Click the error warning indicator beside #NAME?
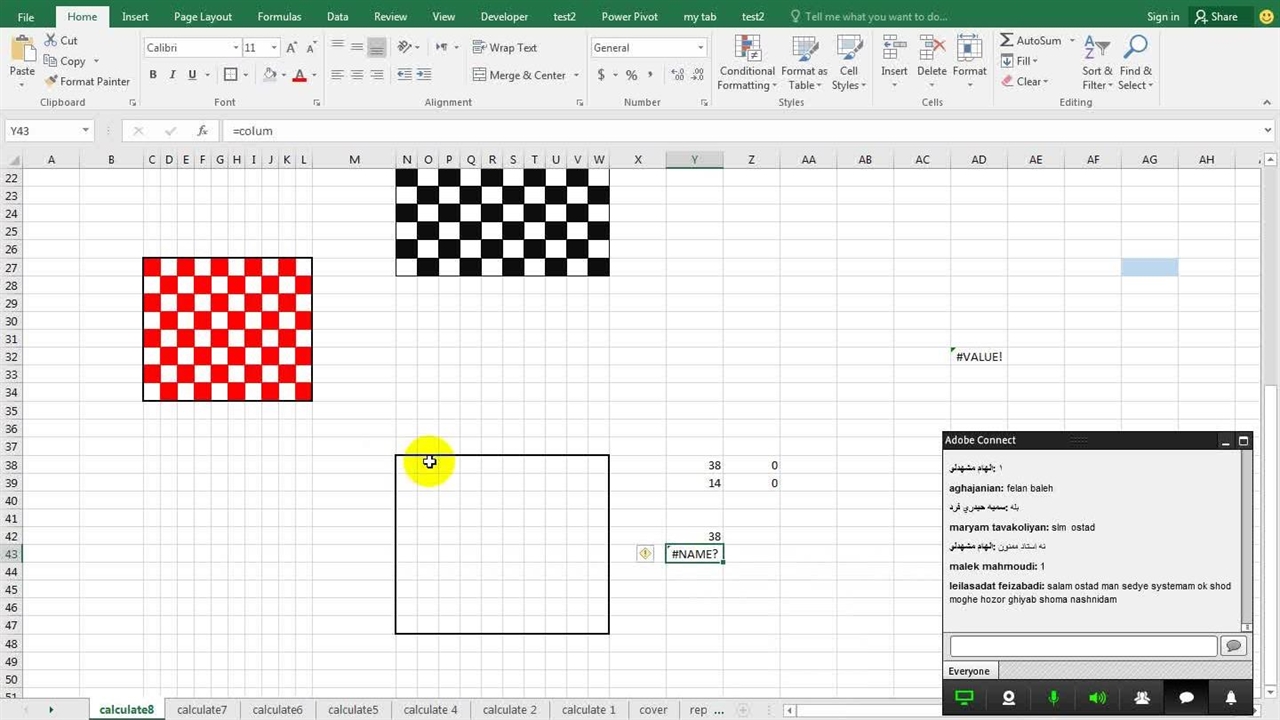 [x=645, y=553]
